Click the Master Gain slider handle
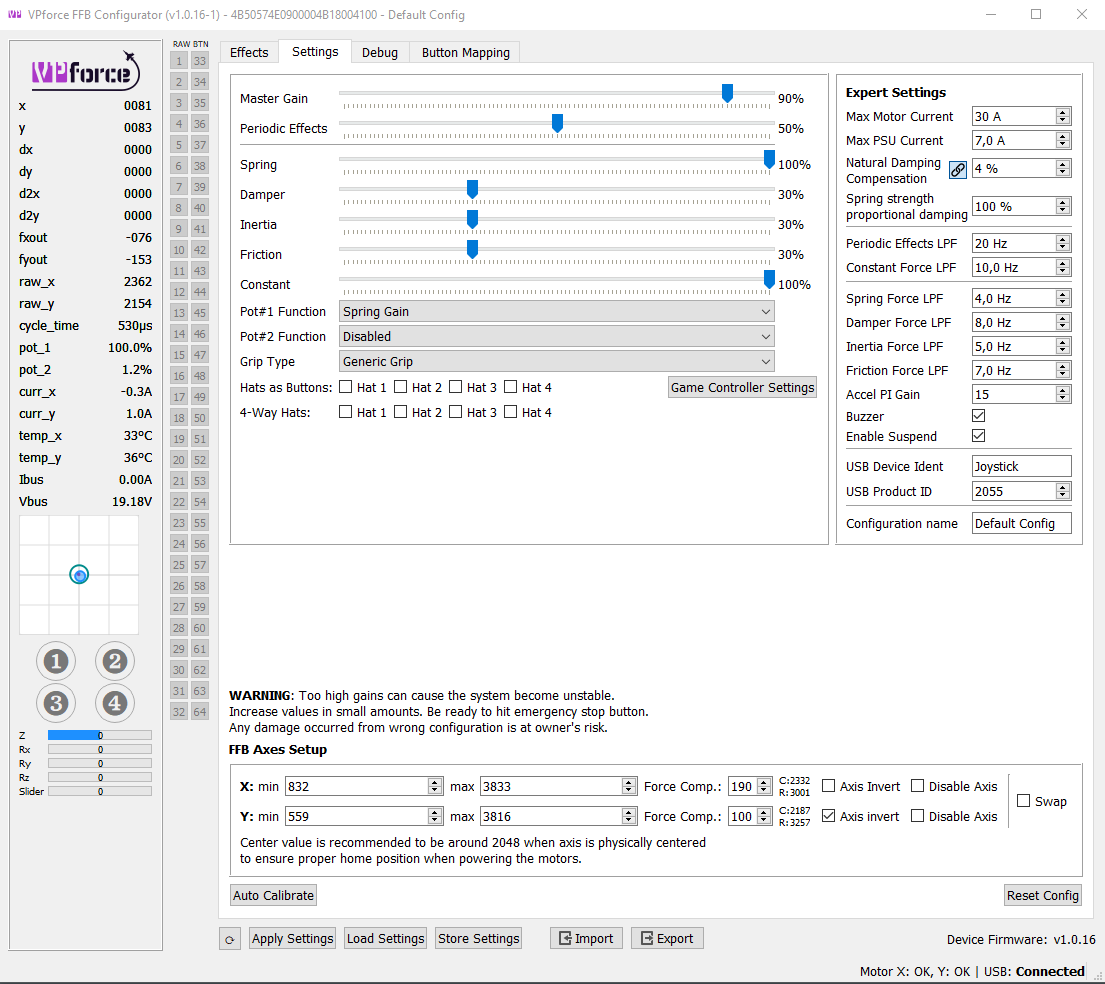 728,93
